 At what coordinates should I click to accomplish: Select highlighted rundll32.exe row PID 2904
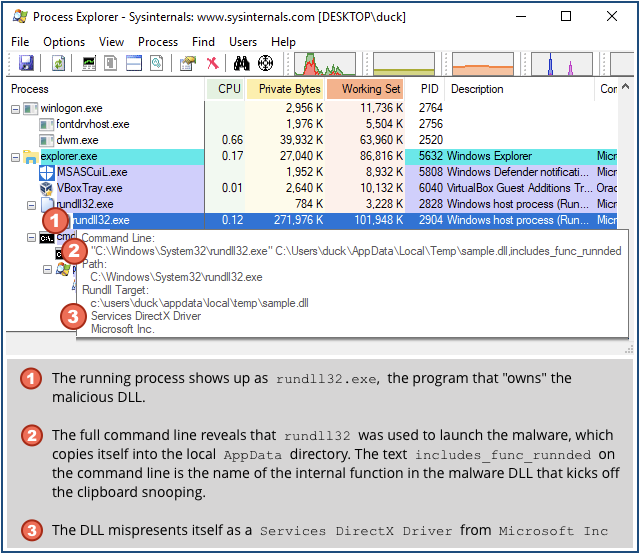311,220
